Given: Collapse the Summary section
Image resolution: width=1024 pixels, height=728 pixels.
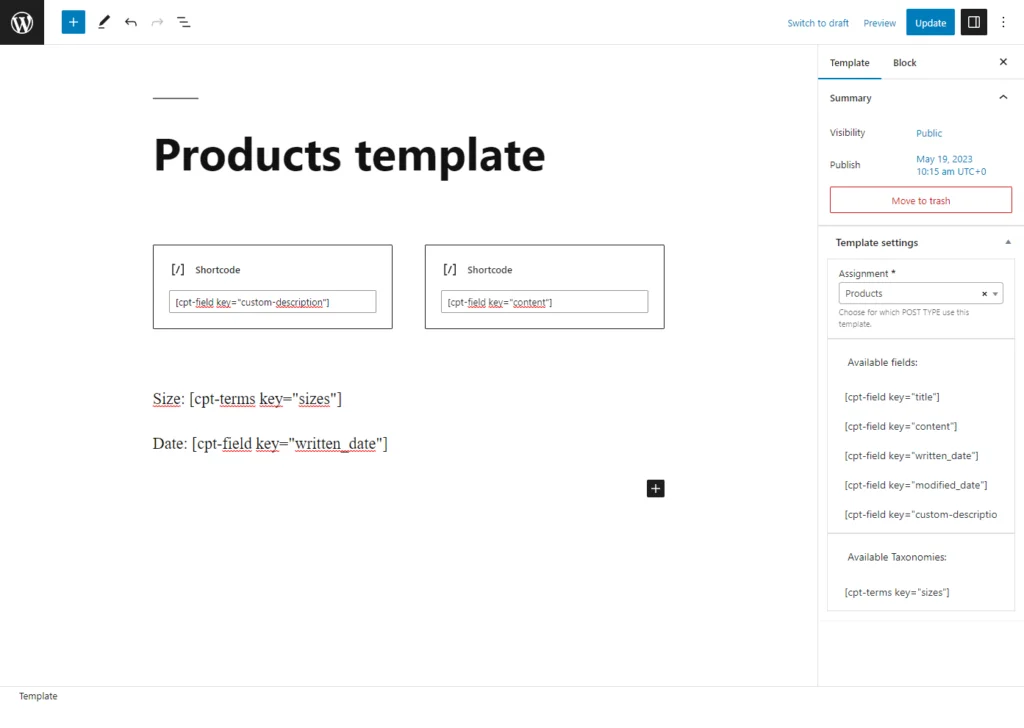Looking at the screenshot, I should click(1003, 97).
